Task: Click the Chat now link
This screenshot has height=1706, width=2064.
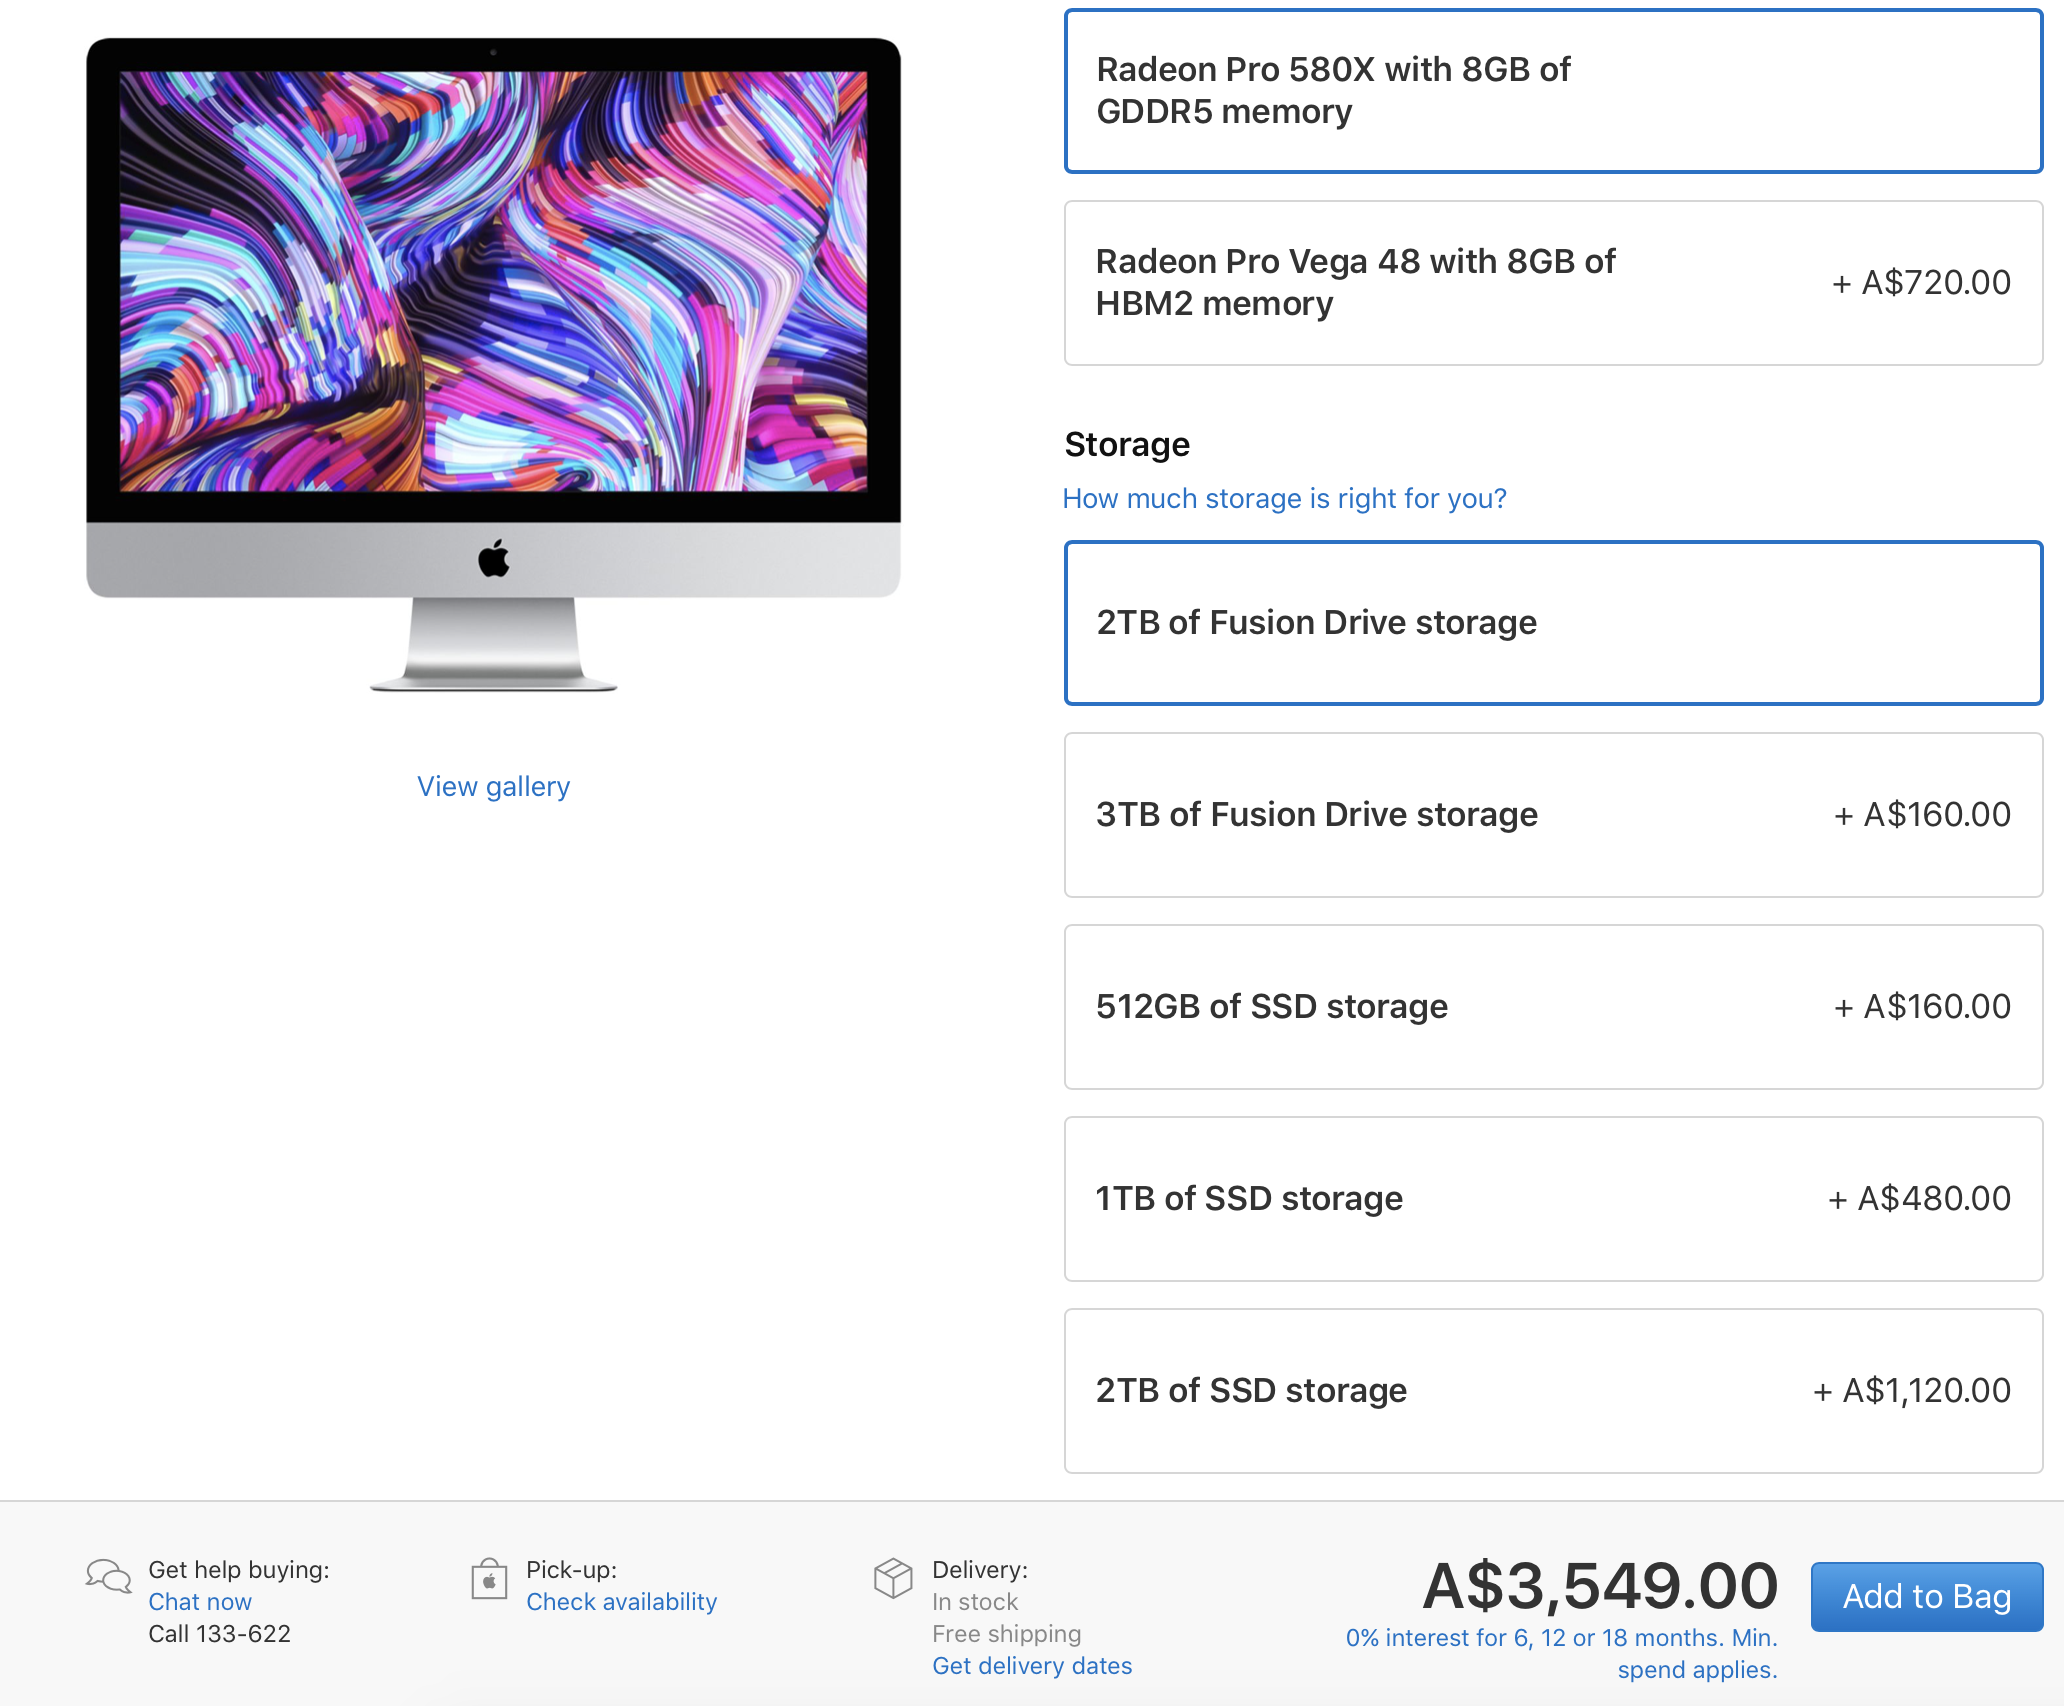Action: pyautogui.click(x=200, y=1602)
